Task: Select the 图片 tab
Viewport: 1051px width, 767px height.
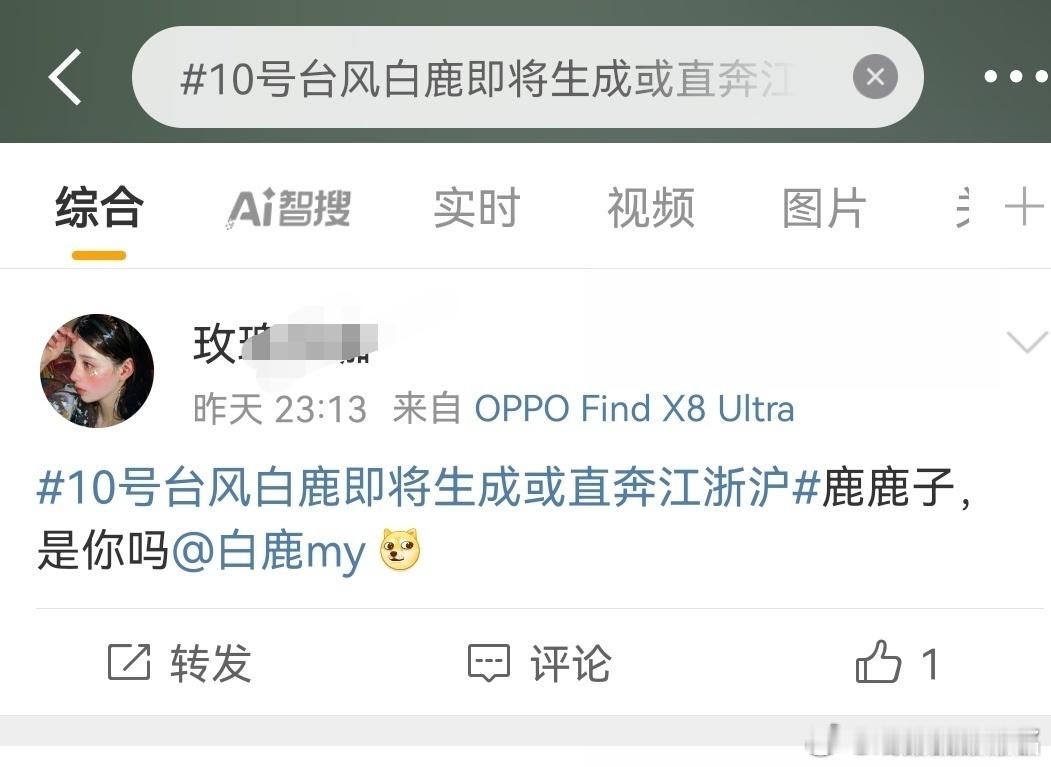Action: pyautogui.click(x=824, y=208)
